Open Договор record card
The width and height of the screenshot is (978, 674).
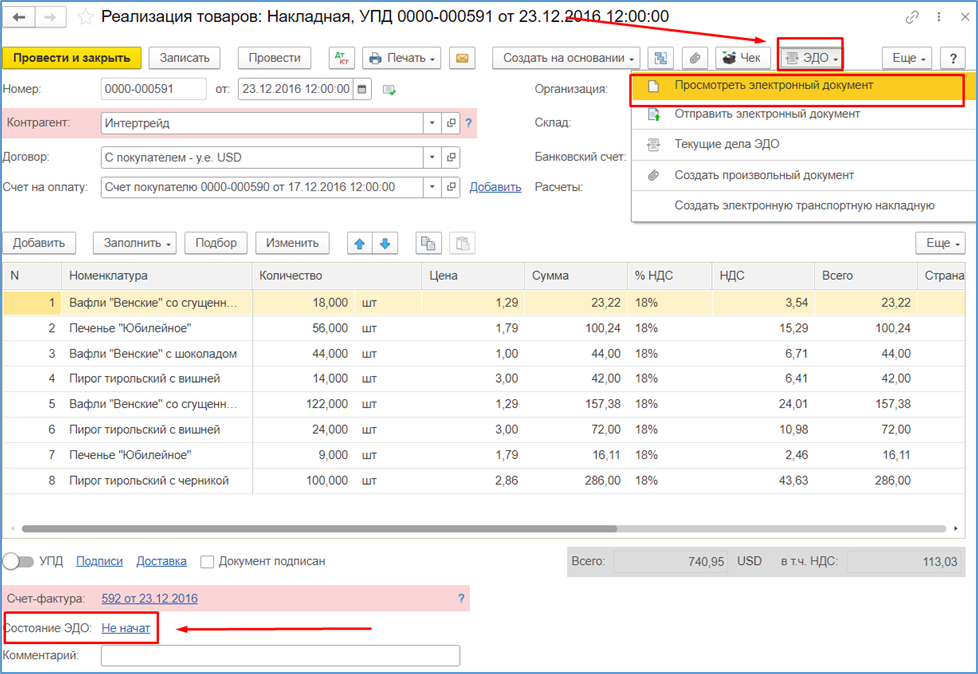[x=451, y=157]
